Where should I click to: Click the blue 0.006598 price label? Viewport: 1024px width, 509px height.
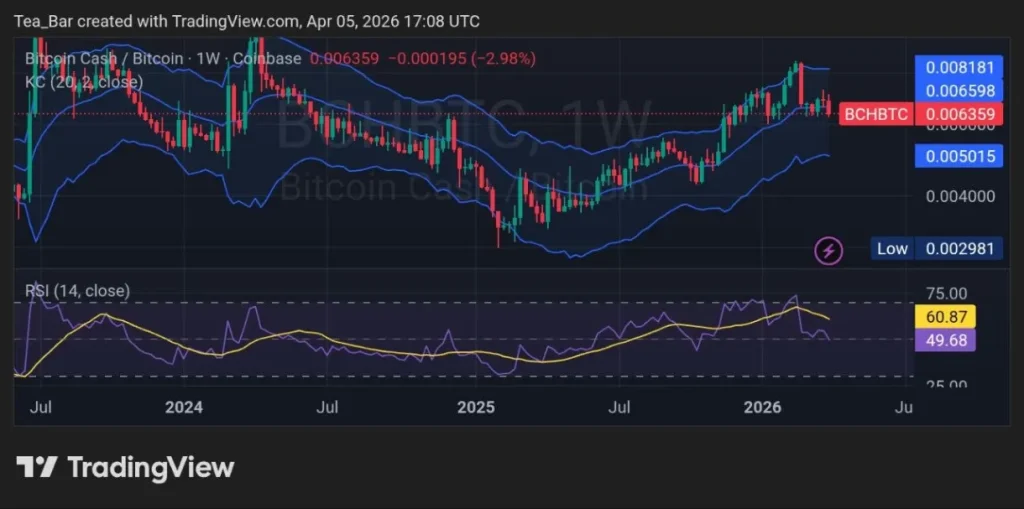tap(960, 91)
